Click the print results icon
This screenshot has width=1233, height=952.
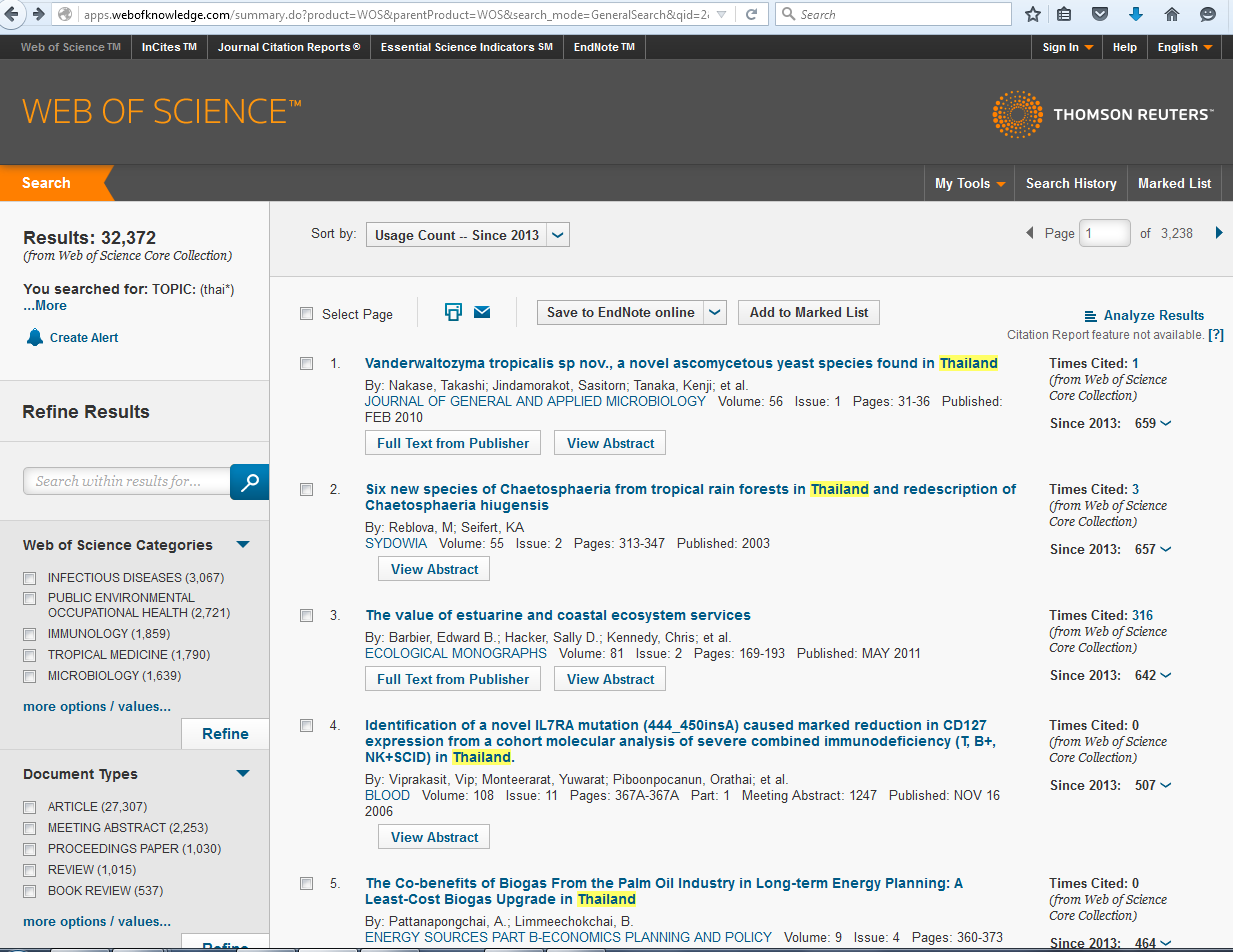(453, 312)
